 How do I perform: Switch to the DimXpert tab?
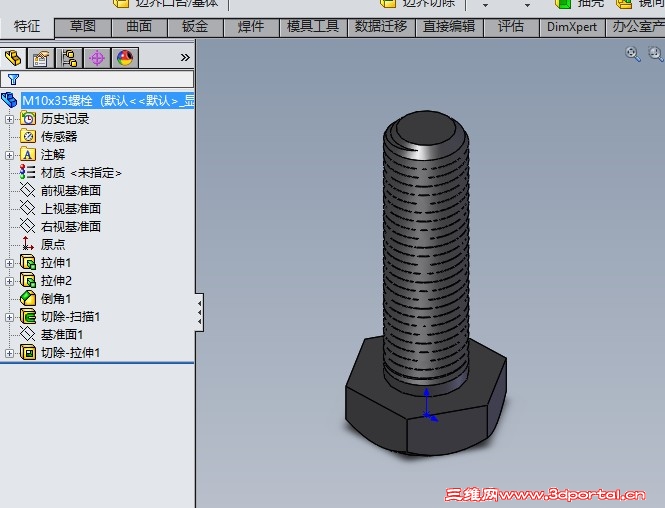pos(572,27)
